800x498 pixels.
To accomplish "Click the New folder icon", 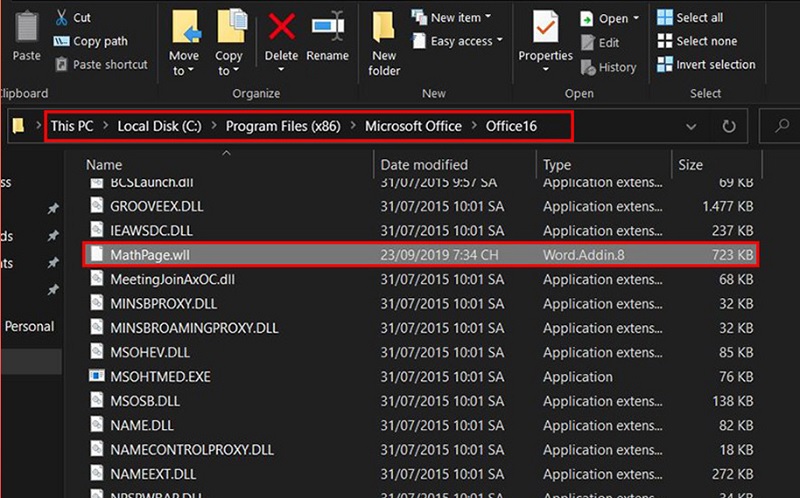I will [384, 28].
